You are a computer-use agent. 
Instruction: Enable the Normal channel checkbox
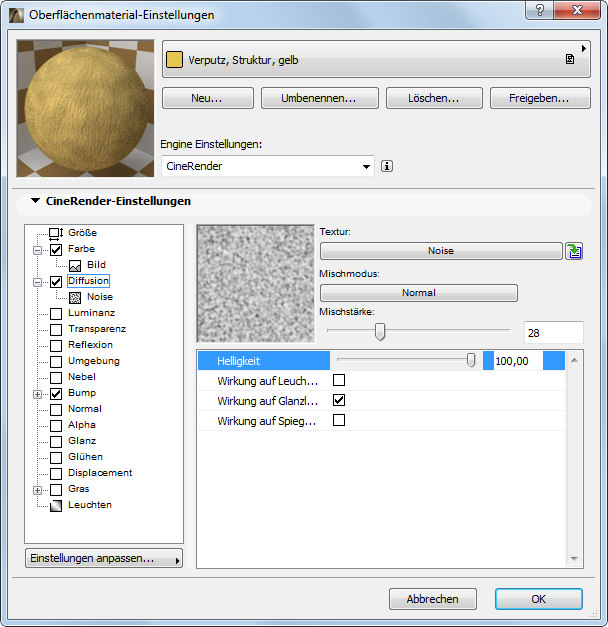tap(56, 410)
